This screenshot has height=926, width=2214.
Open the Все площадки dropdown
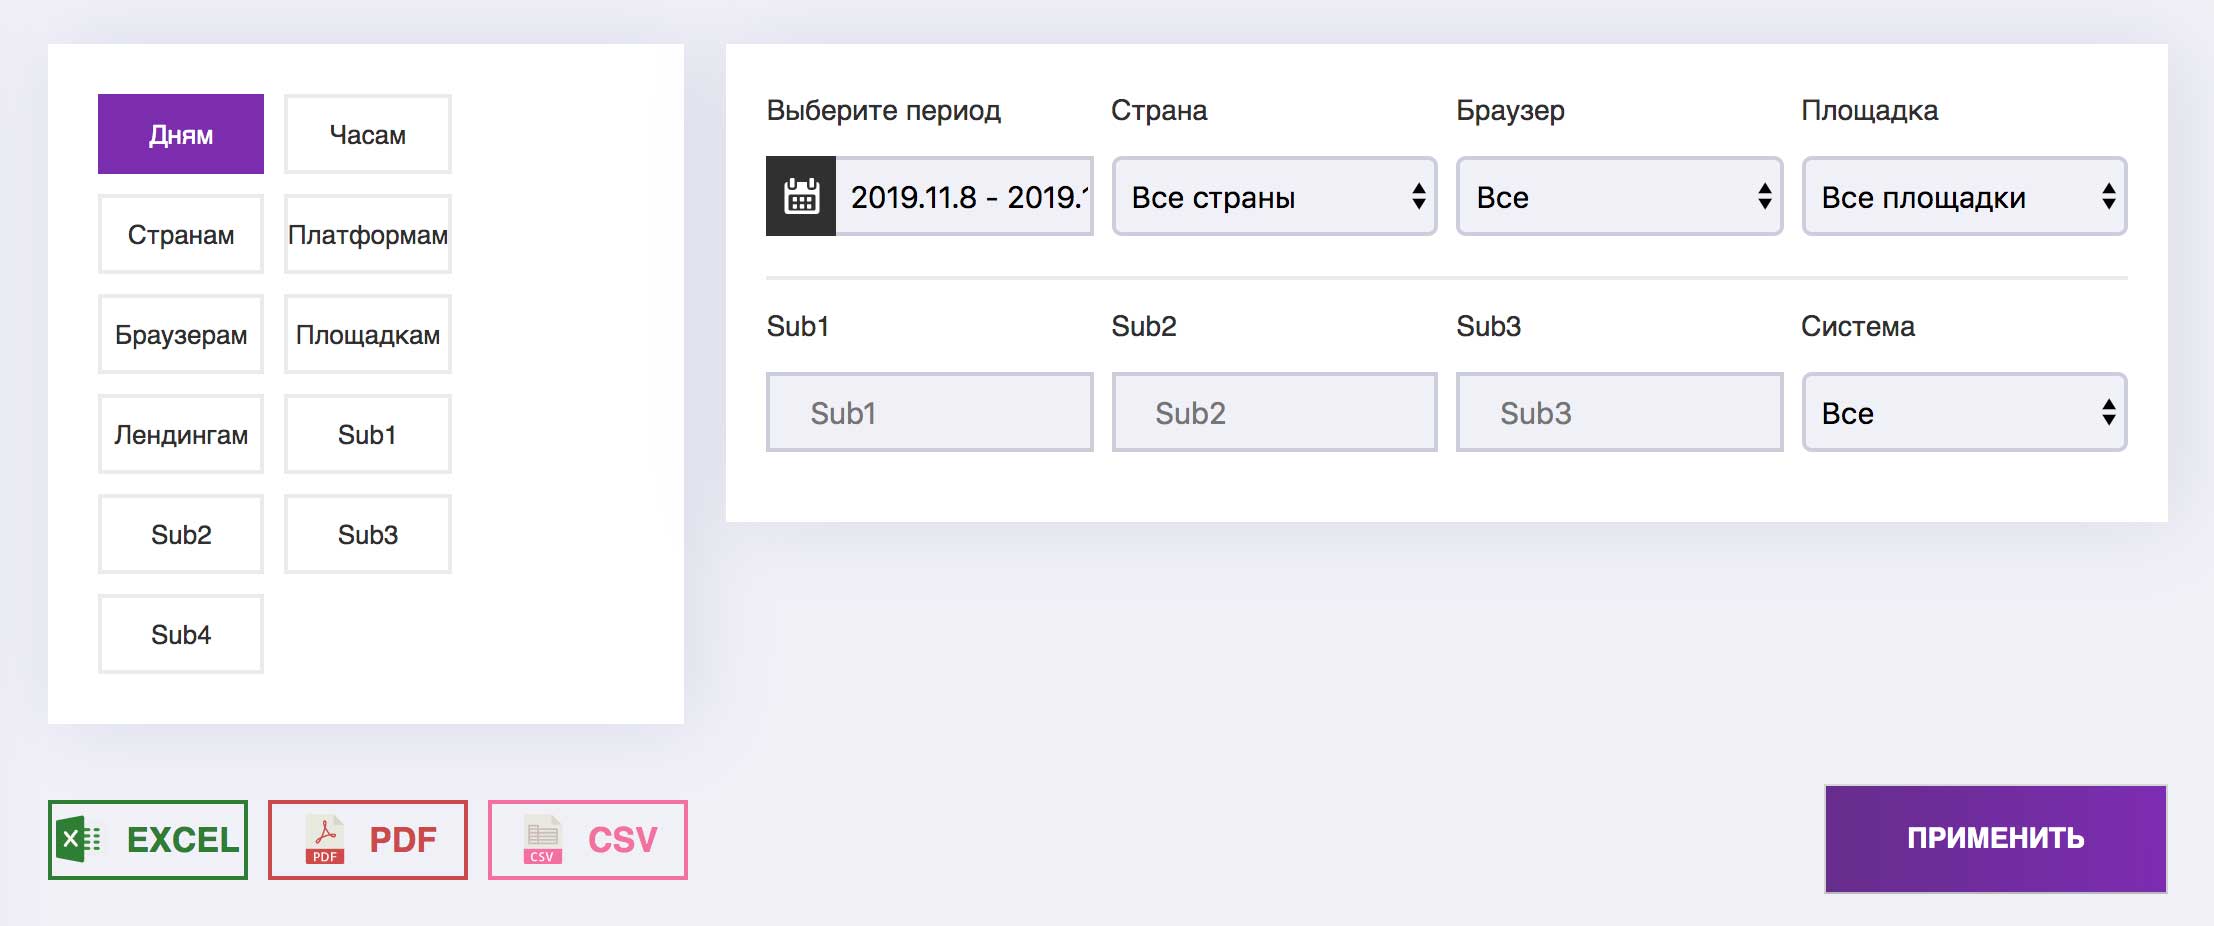pyautogui.click(x=1963, y=196)
